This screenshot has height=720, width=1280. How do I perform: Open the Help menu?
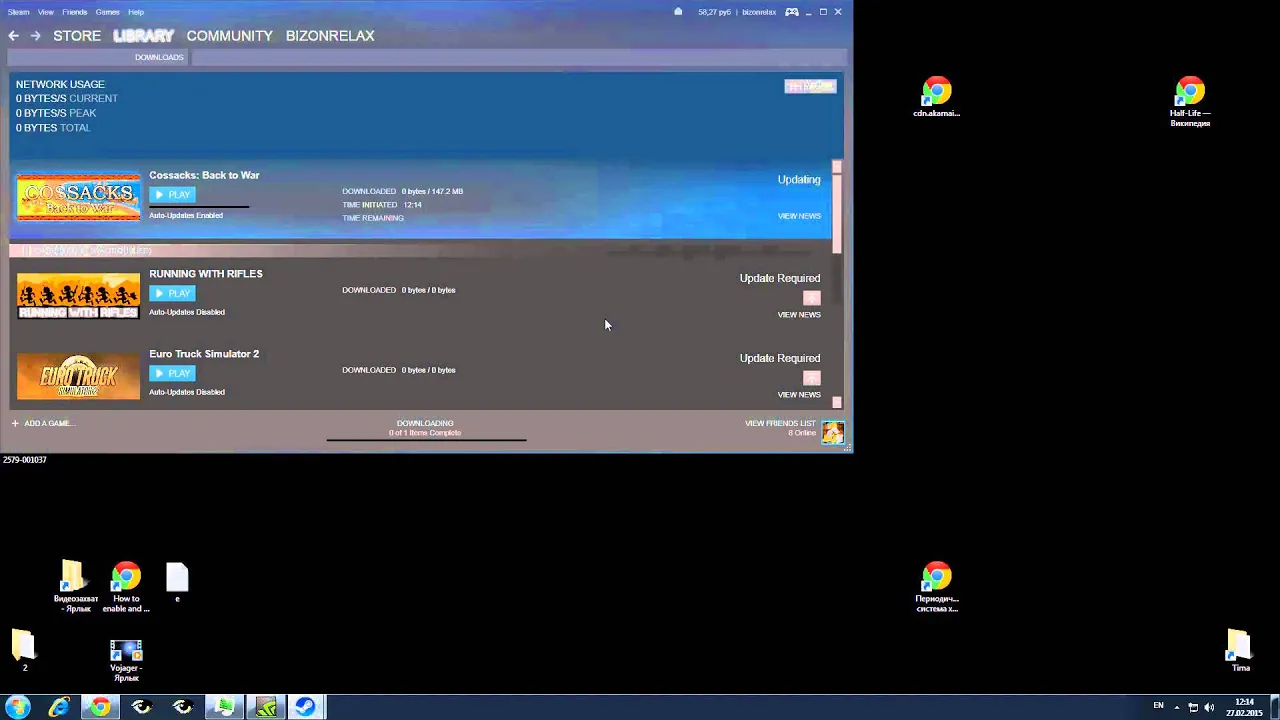(x=136, y=12)
